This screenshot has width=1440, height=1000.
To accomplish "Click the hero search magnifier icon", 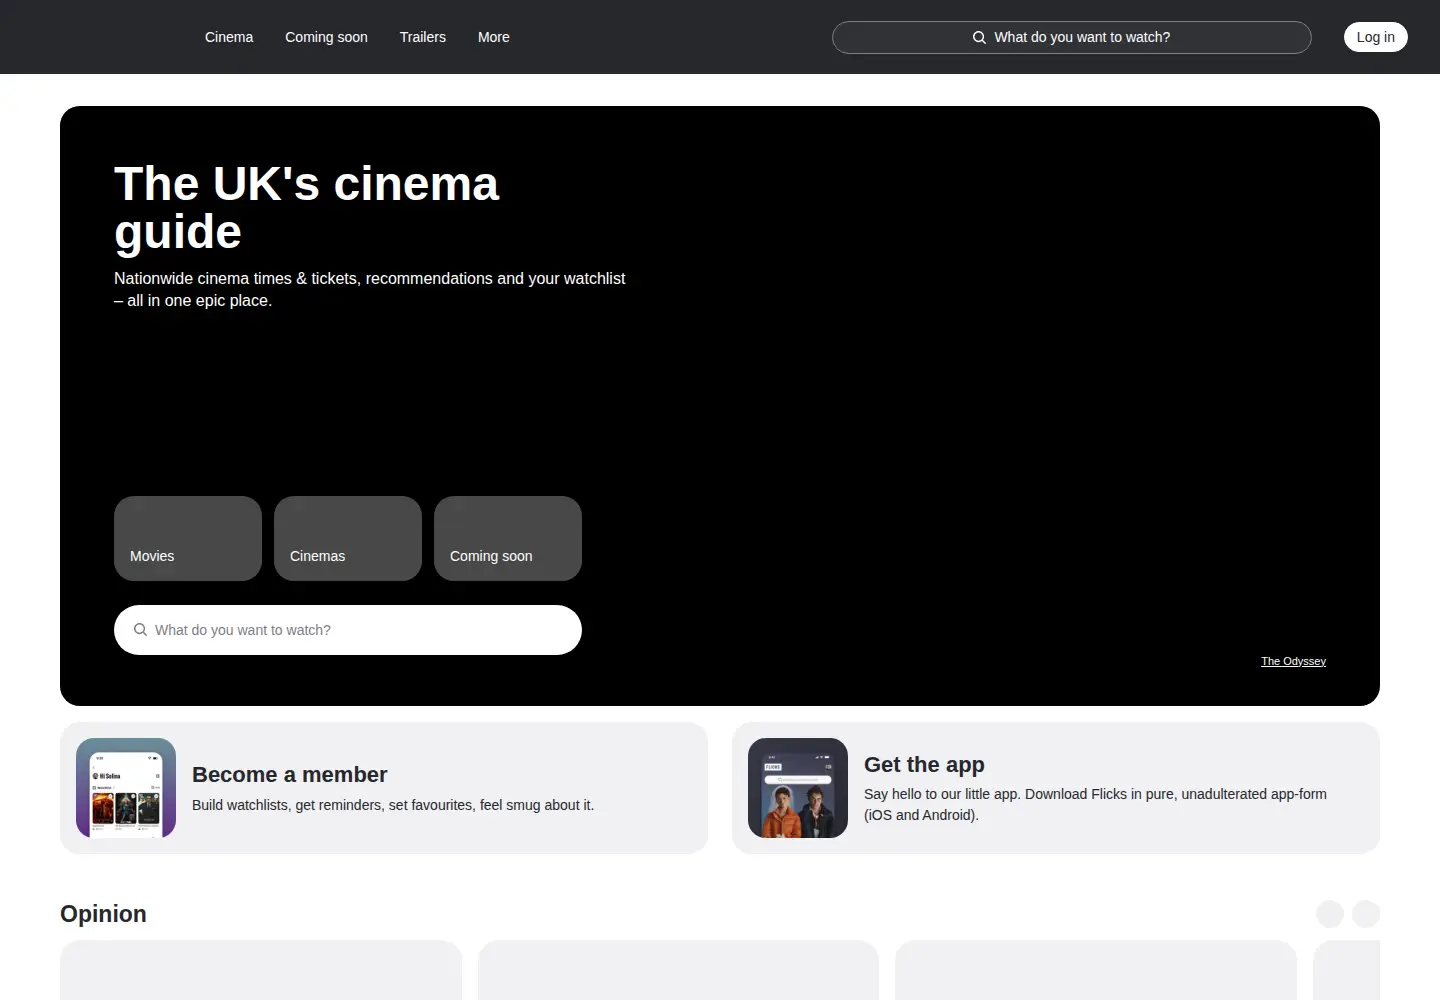I will [x=141, y=630].
